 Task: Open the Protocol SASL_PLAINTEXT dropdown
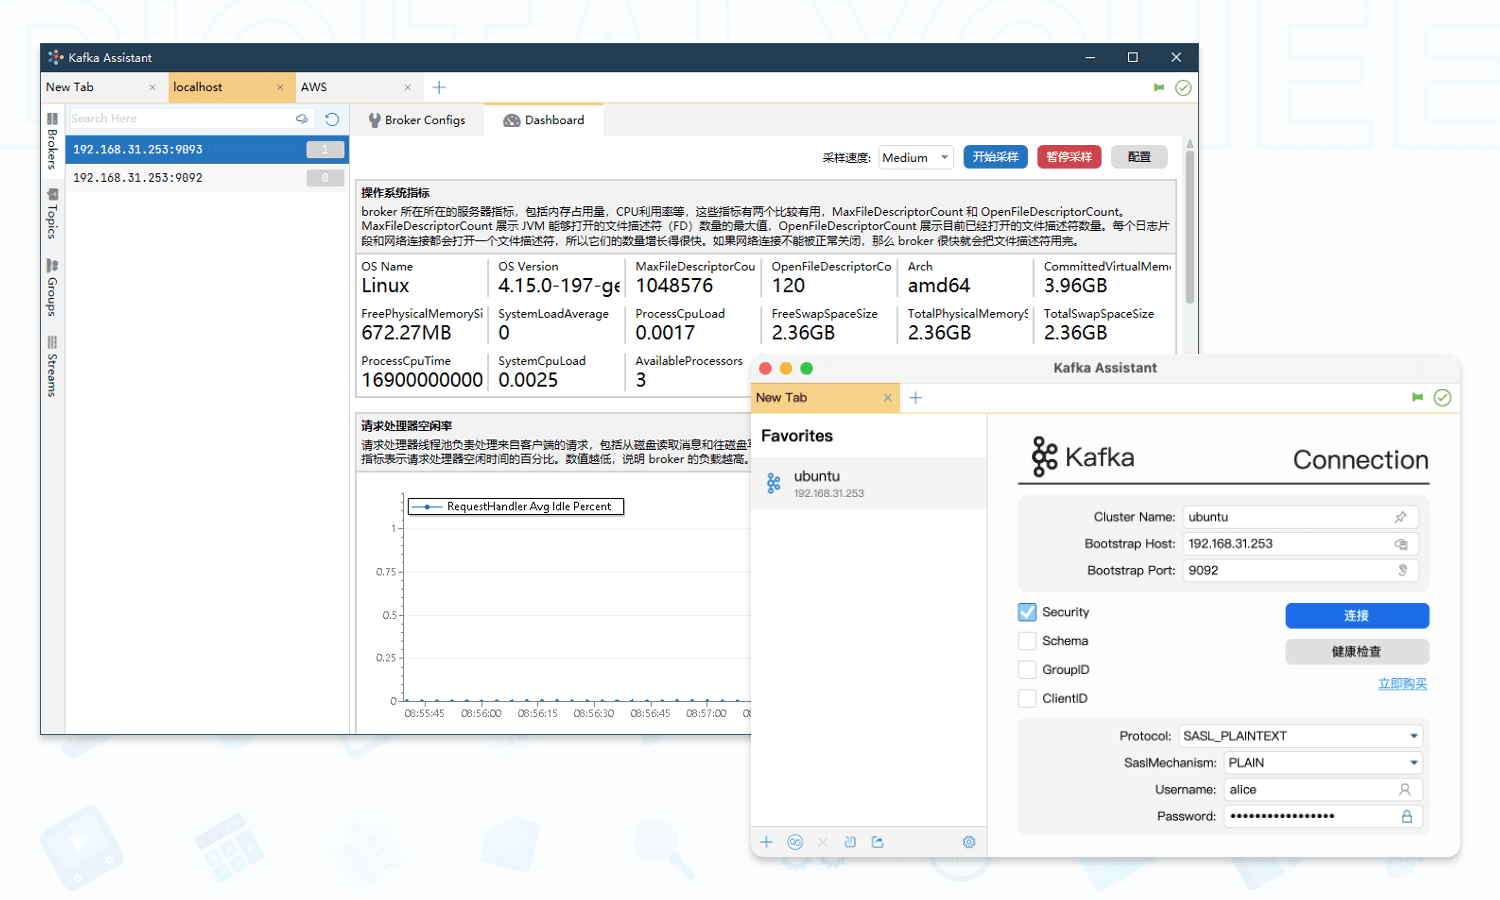[1300, 735]
